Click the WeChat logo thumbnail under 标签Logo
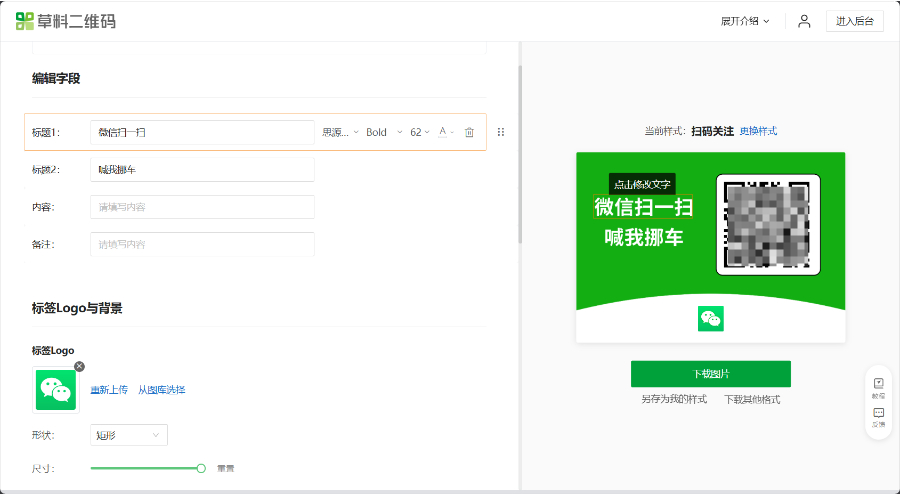 (56, 390)
